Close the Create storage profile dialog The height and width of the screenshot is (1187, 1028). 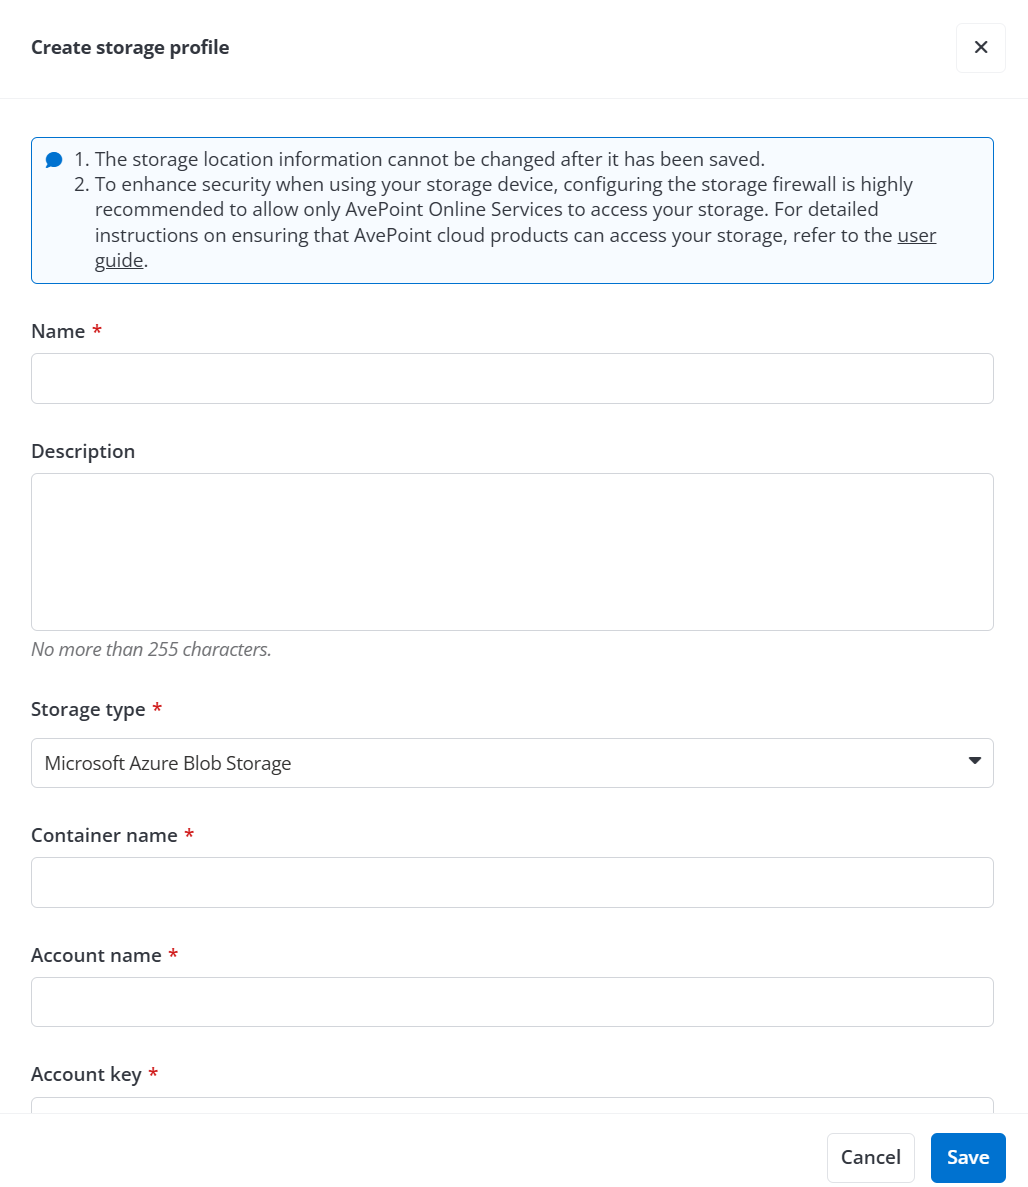[980, 47]
